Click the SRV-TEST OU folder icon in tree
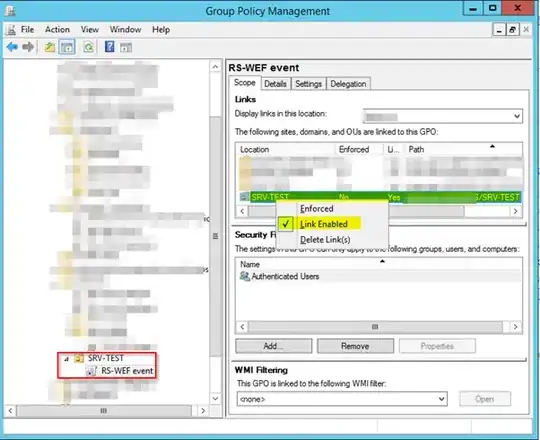Screen dimensions: 540x440 (79, 358)
